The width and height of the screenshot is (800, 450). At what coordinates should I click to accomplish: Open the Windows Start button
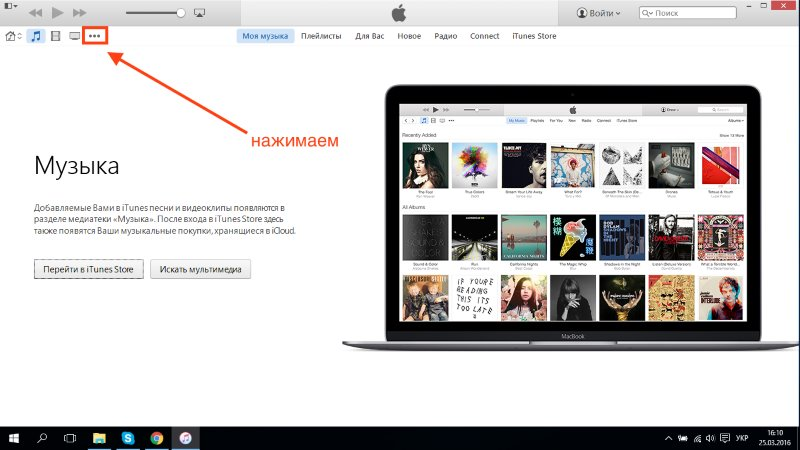14,438
